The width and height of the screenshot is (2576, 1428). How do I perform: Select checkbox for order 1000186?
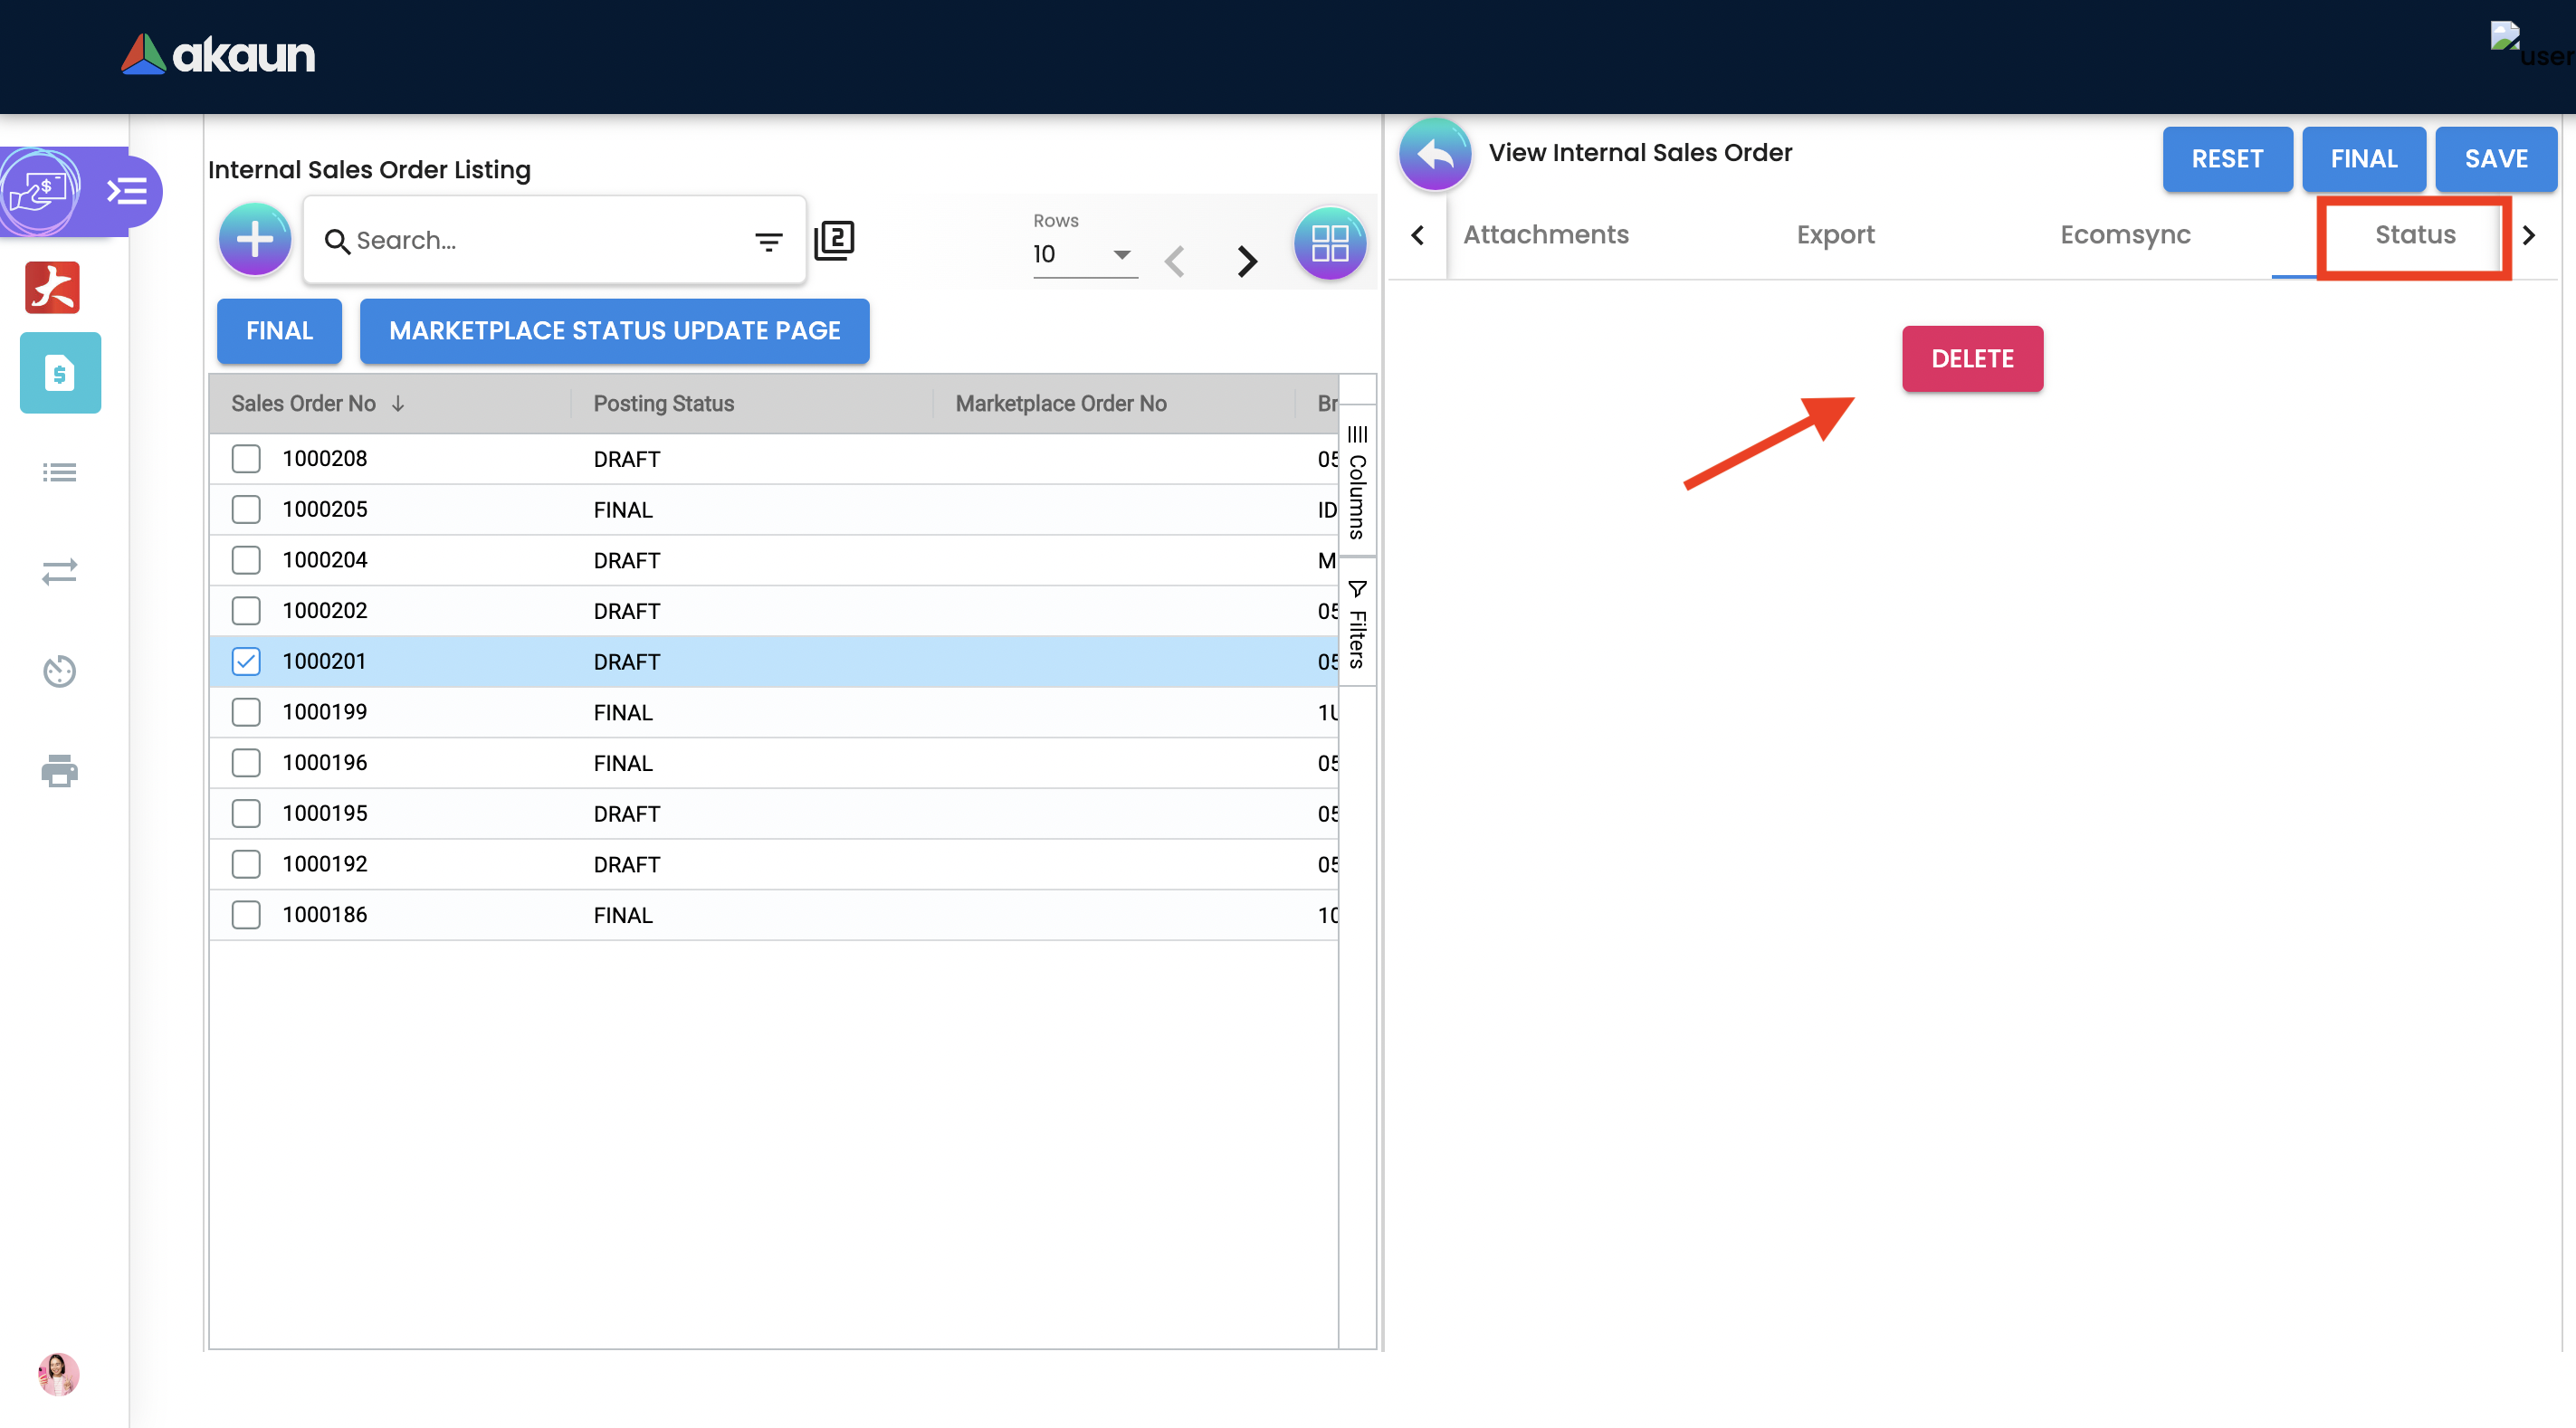pyautogui.click(x=246, y=915)
